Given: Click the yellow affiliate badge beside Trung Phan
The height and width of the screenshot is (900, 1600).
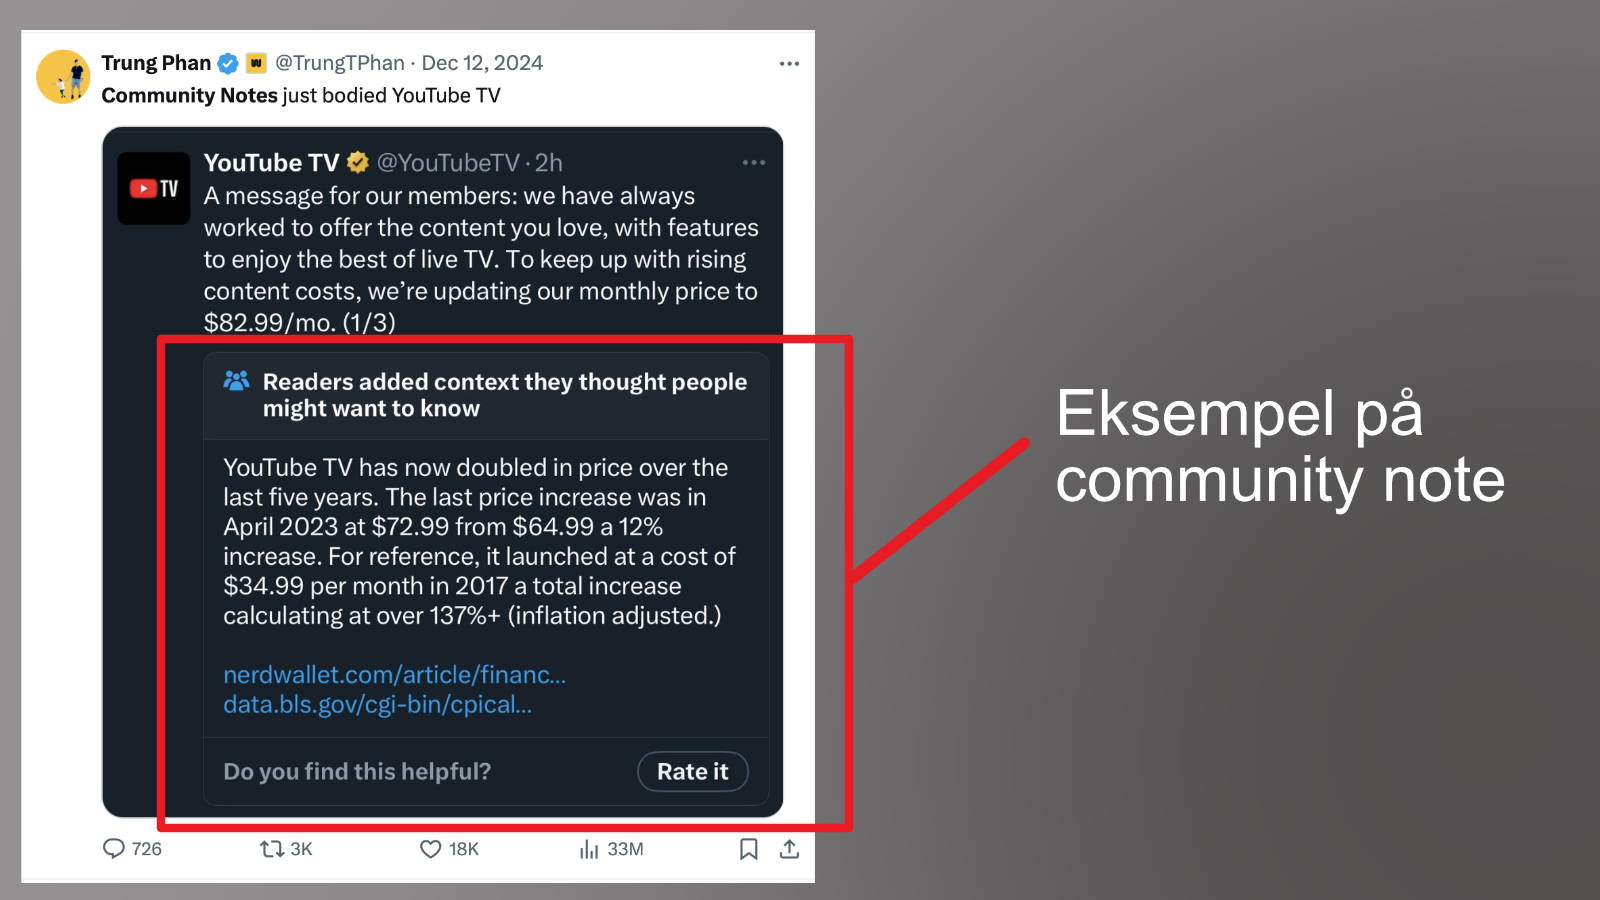Looking at the screenshot, I should pyautogui.click(x=256, y=63).
